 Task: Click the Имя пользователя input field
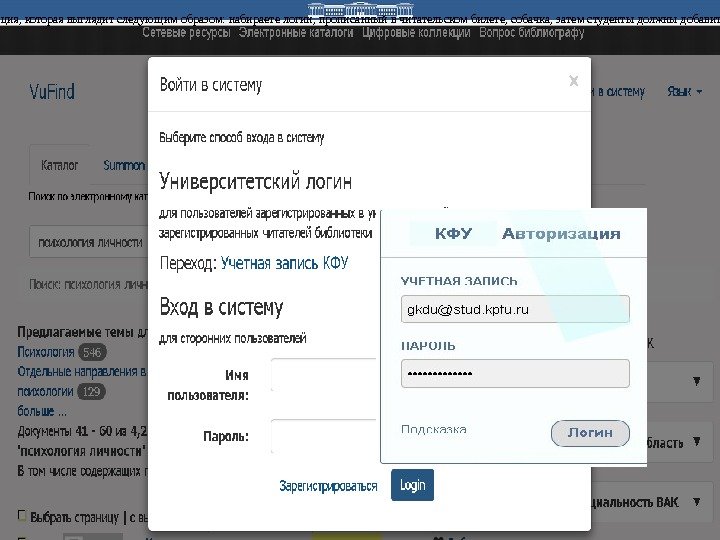[x=324, y=375]
